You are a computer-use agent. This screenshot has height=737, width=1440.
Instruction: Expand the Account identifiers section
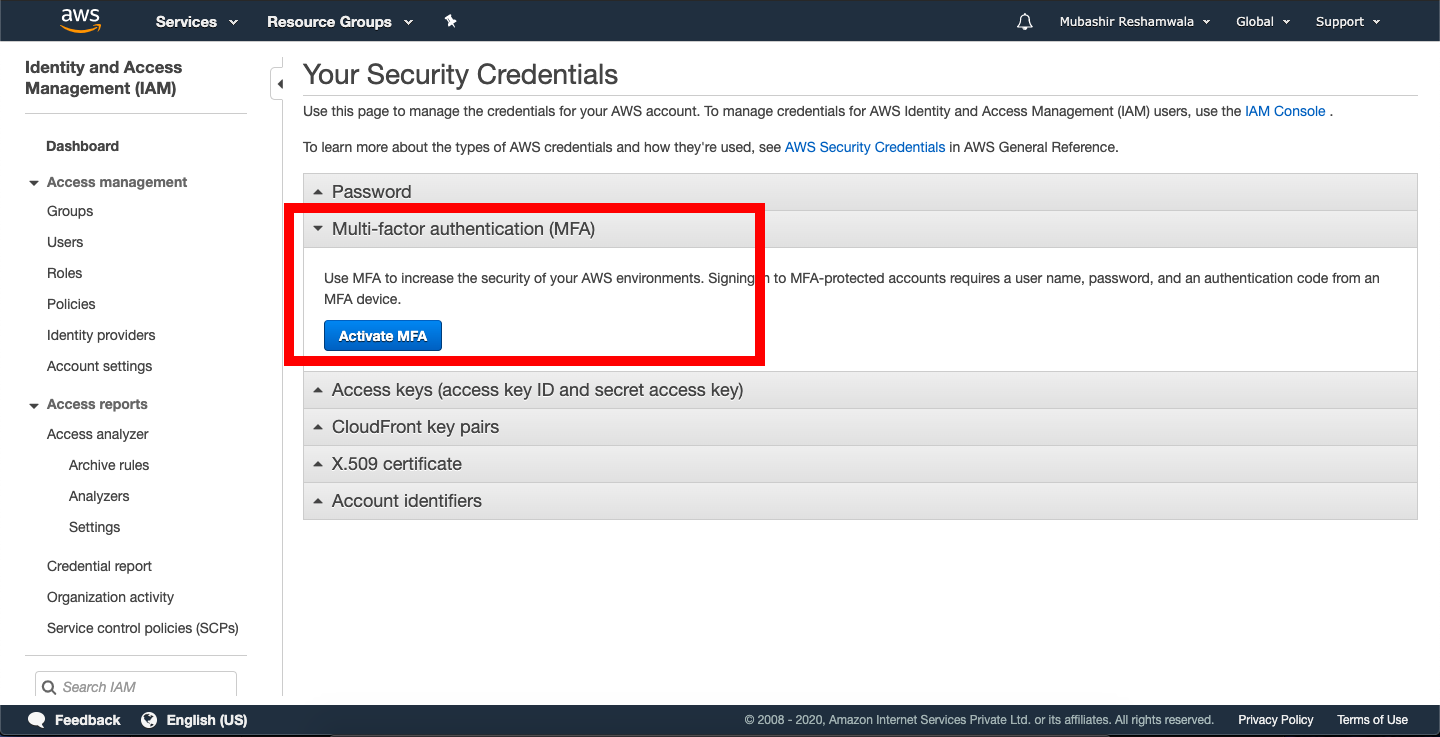860,501
